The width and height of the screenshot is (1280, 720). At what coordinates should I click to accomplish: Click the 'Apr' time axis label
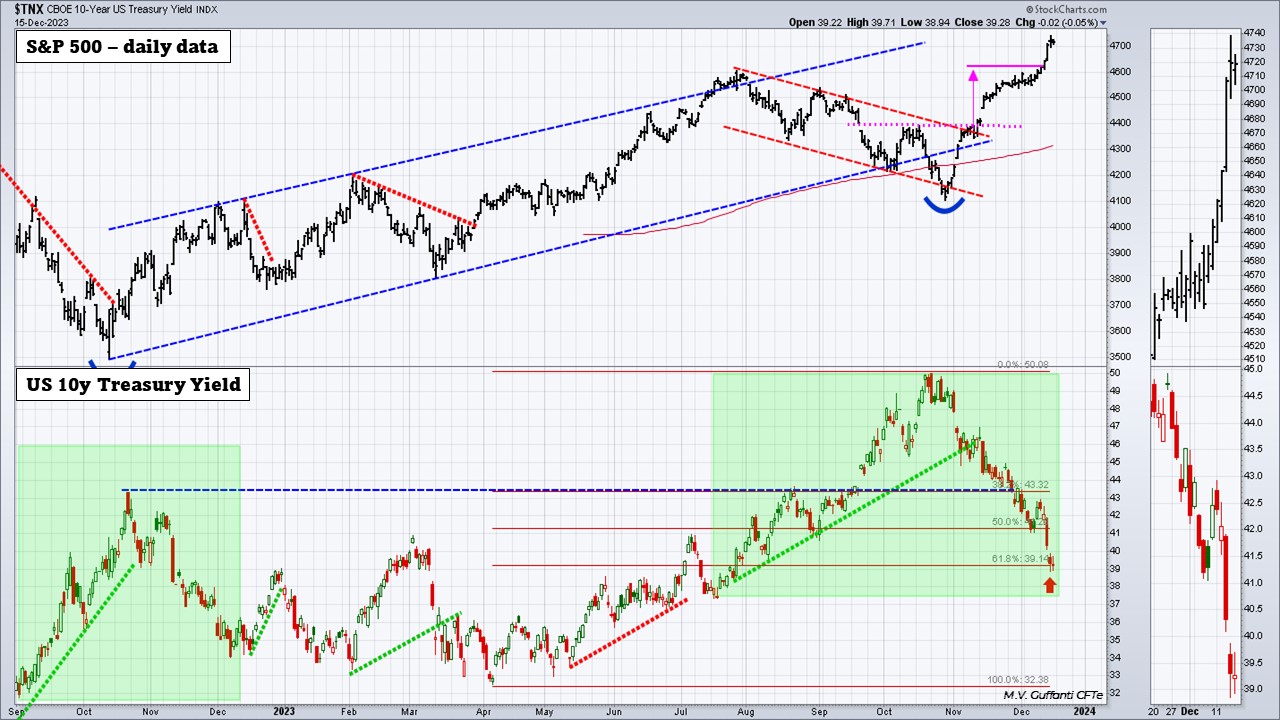(x=484, y=711)
